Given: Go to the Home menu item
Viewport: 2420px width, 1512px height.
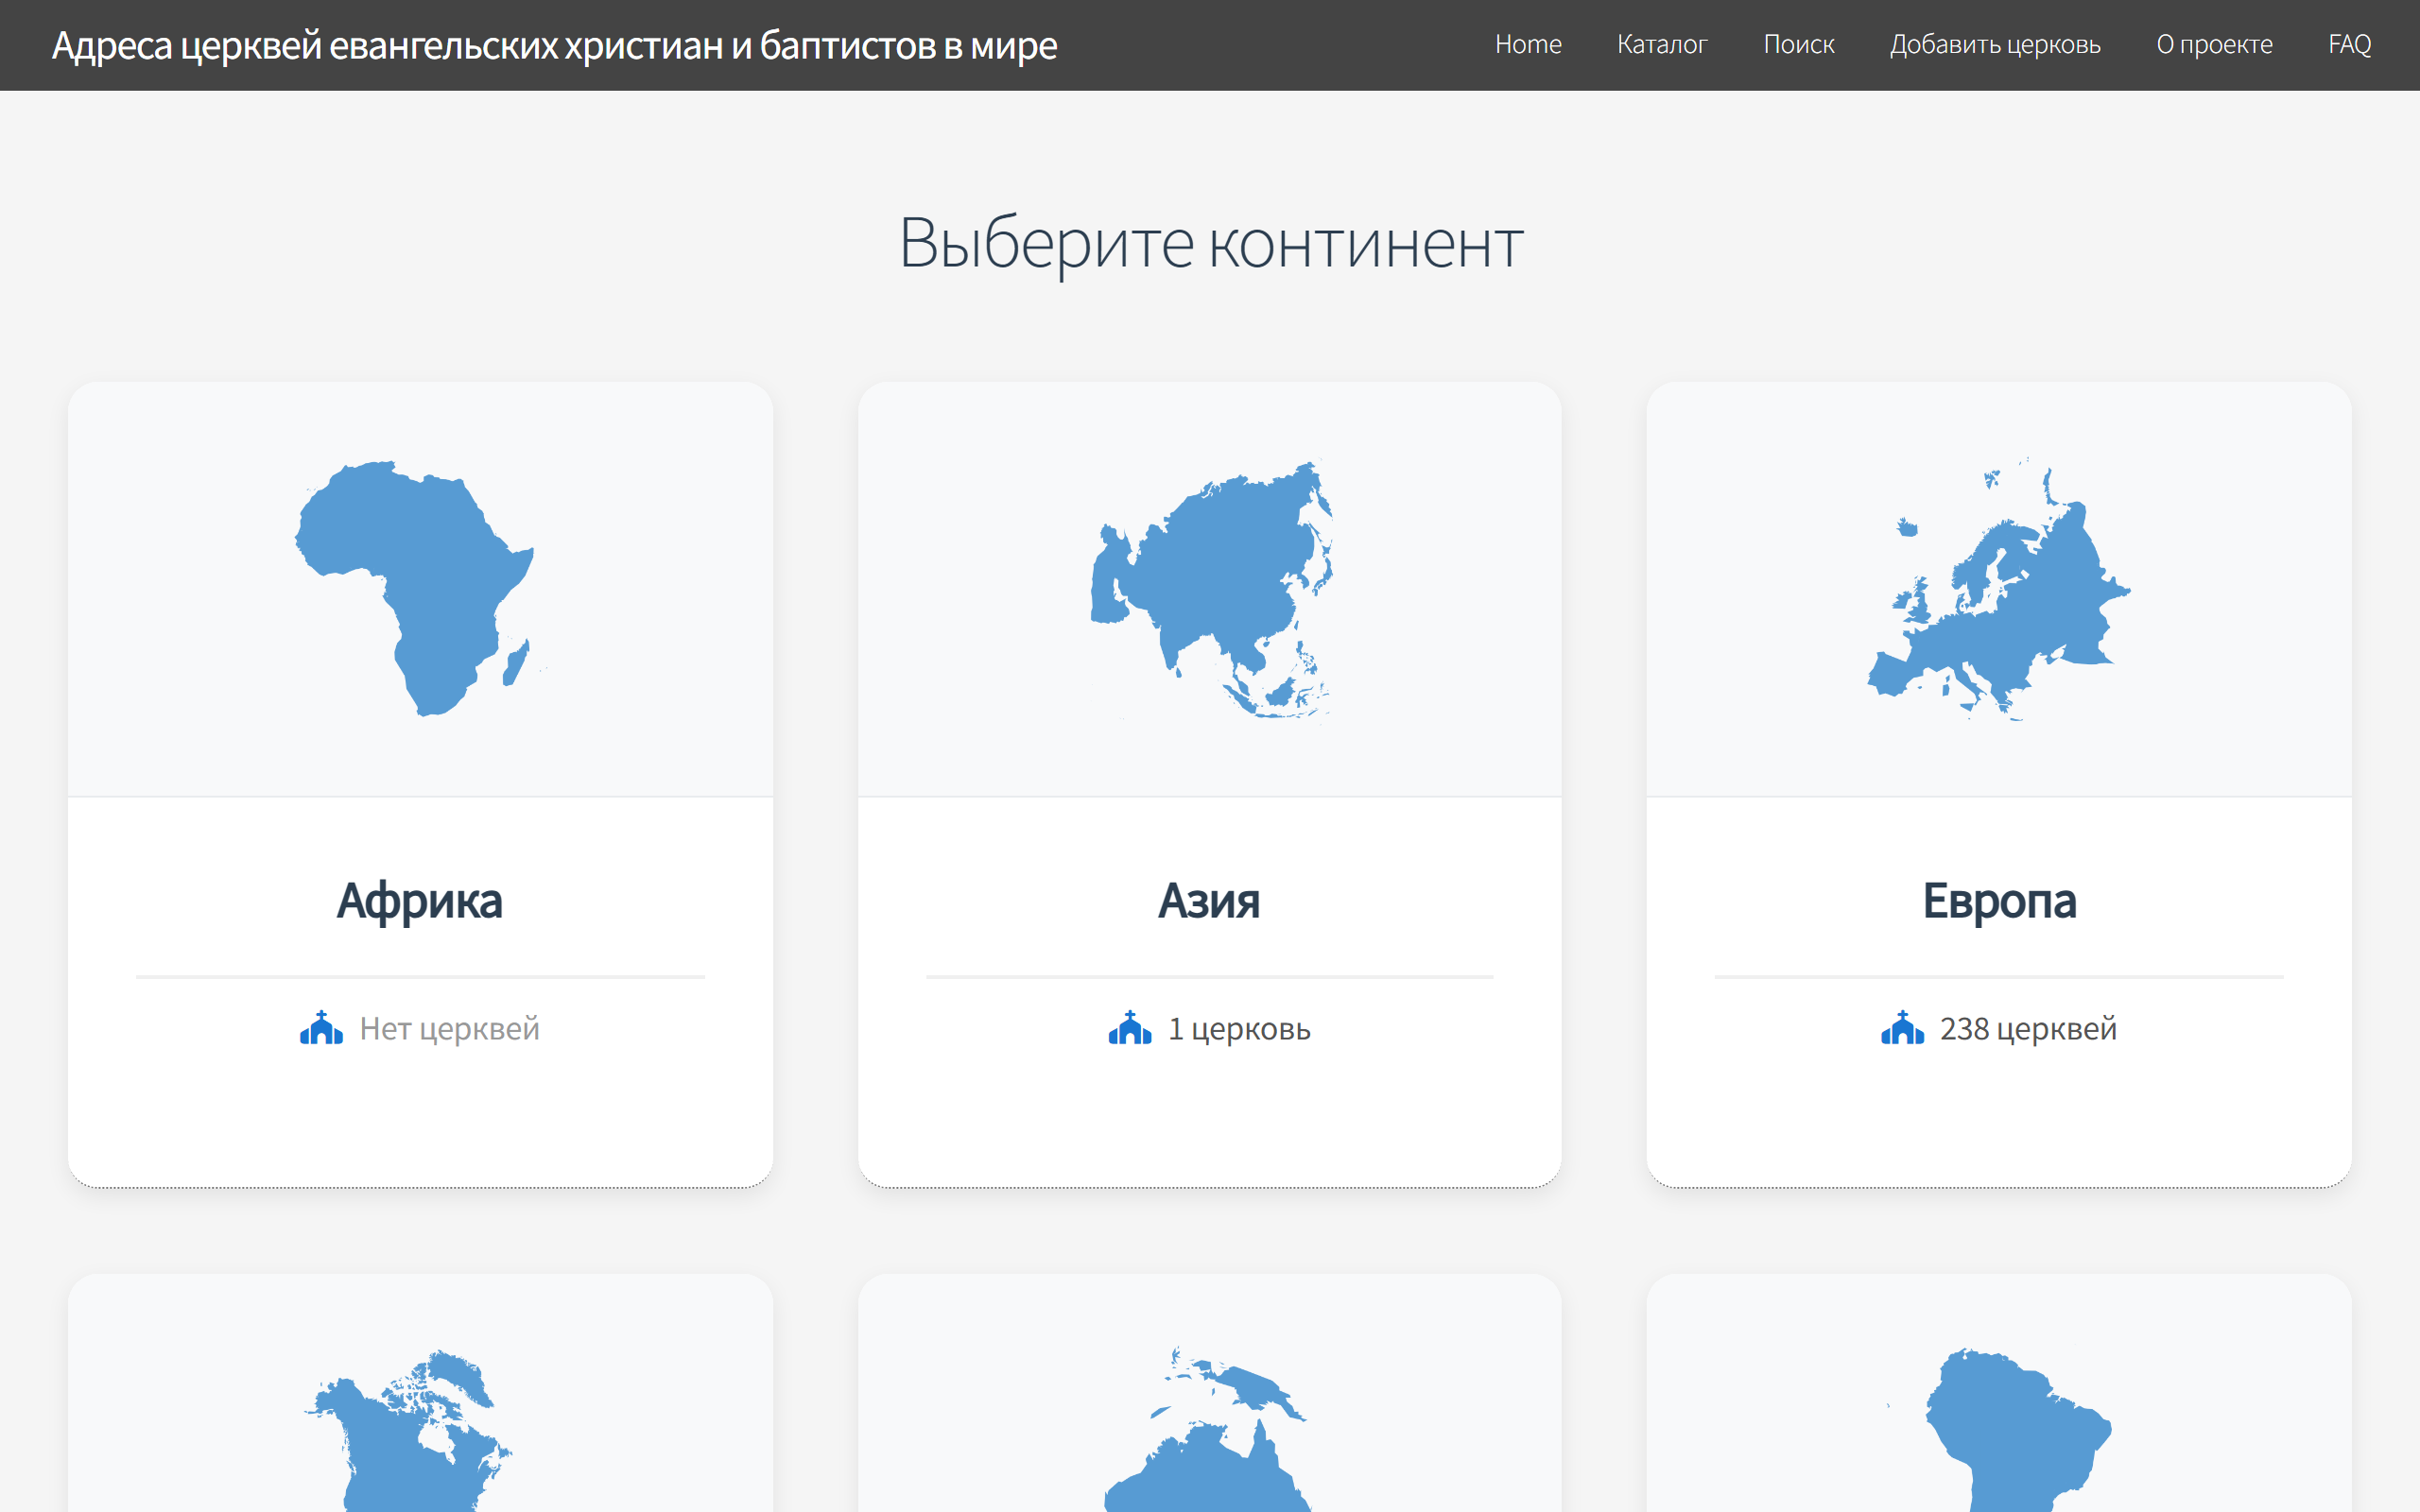Looking at the screenshot, I should click(x=1527, y=45).
